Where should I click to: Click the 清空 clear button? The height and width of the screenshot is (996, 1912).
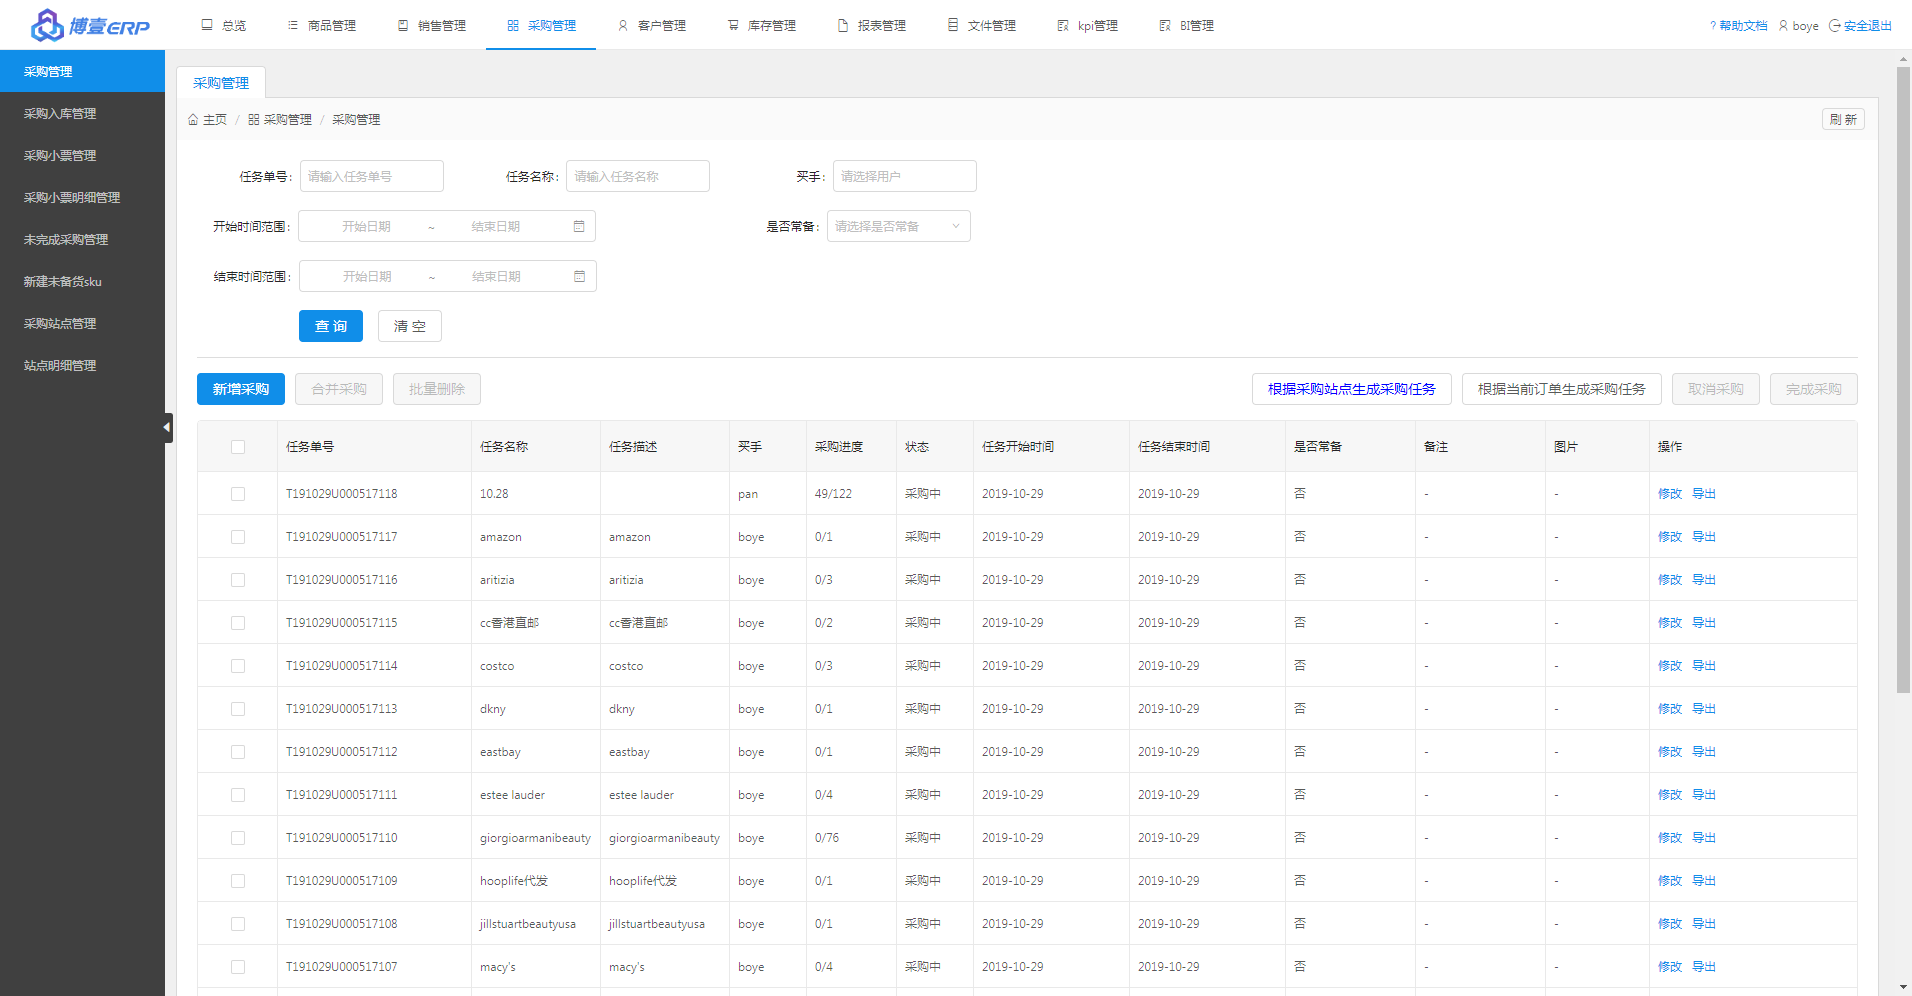[410, 326]
